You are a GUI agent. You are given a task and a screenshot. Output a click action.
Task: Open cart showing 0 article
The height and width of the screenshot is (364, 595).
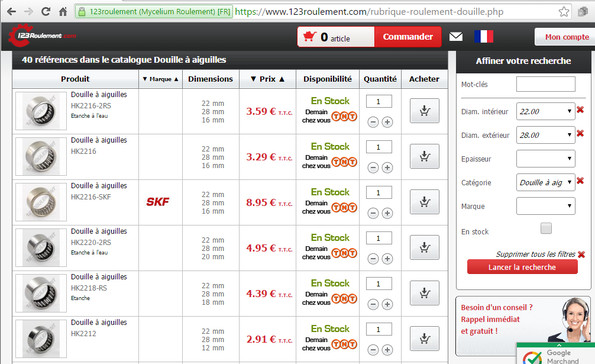click(336, 37)
